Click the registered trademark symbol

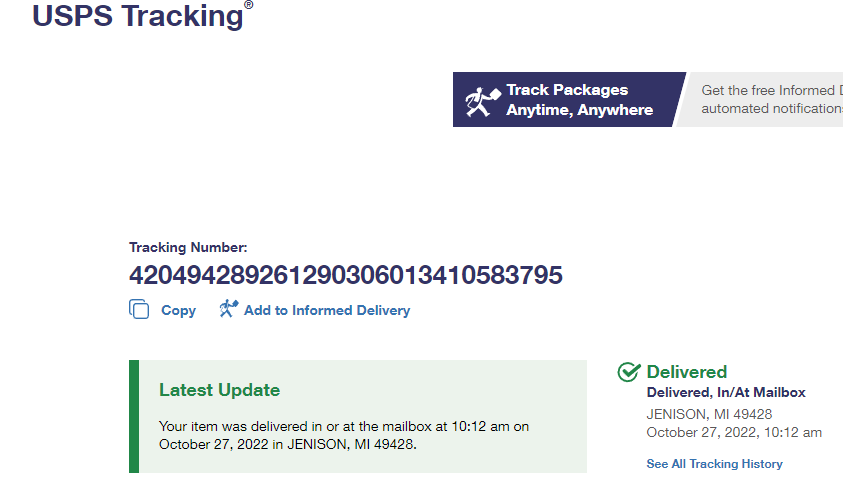[x=249, y=5]
